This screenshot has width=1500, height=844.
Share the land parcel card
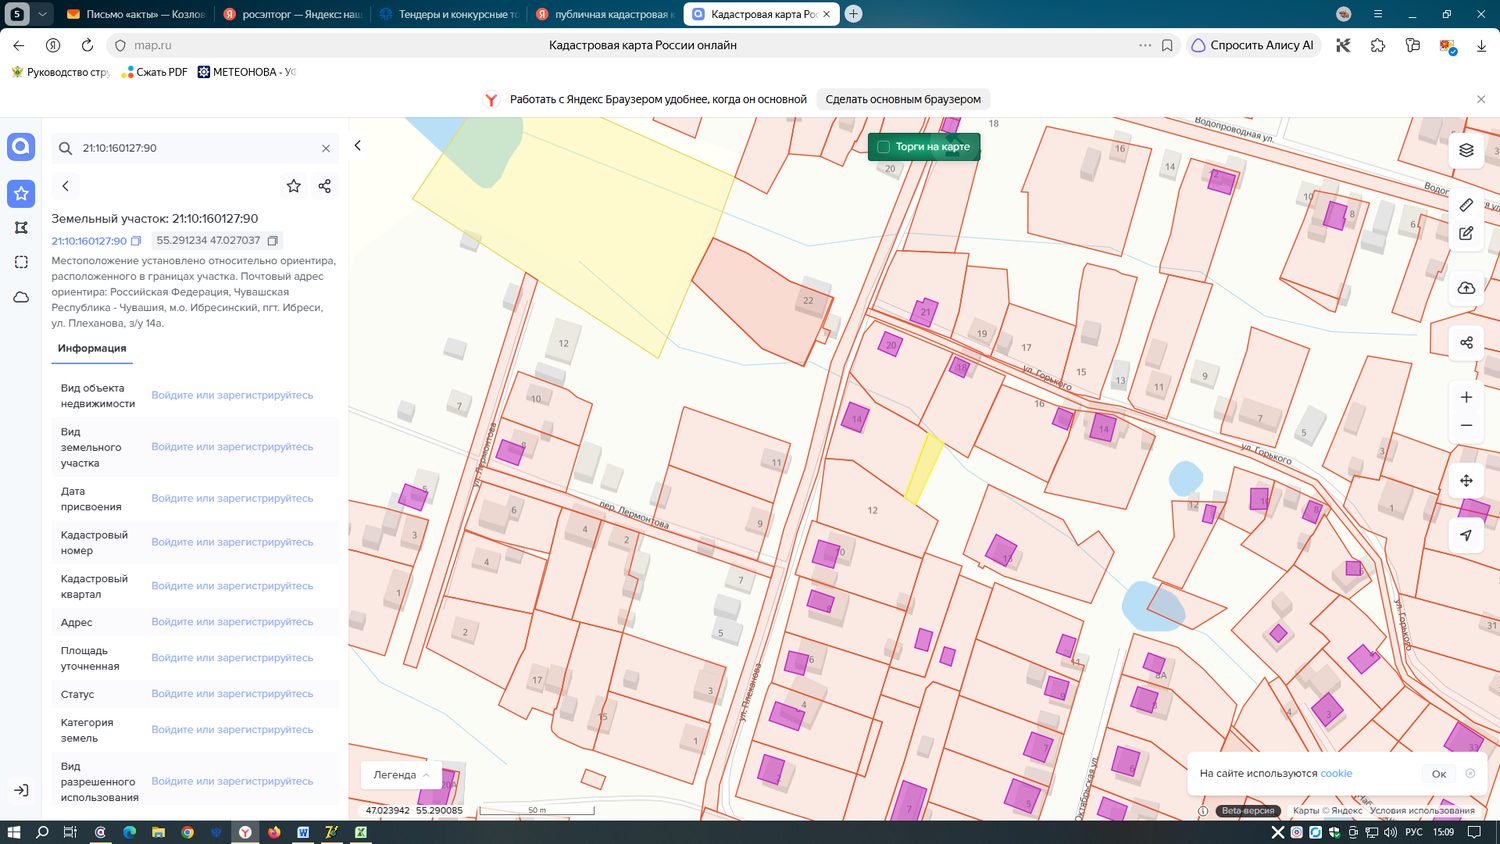324,186
